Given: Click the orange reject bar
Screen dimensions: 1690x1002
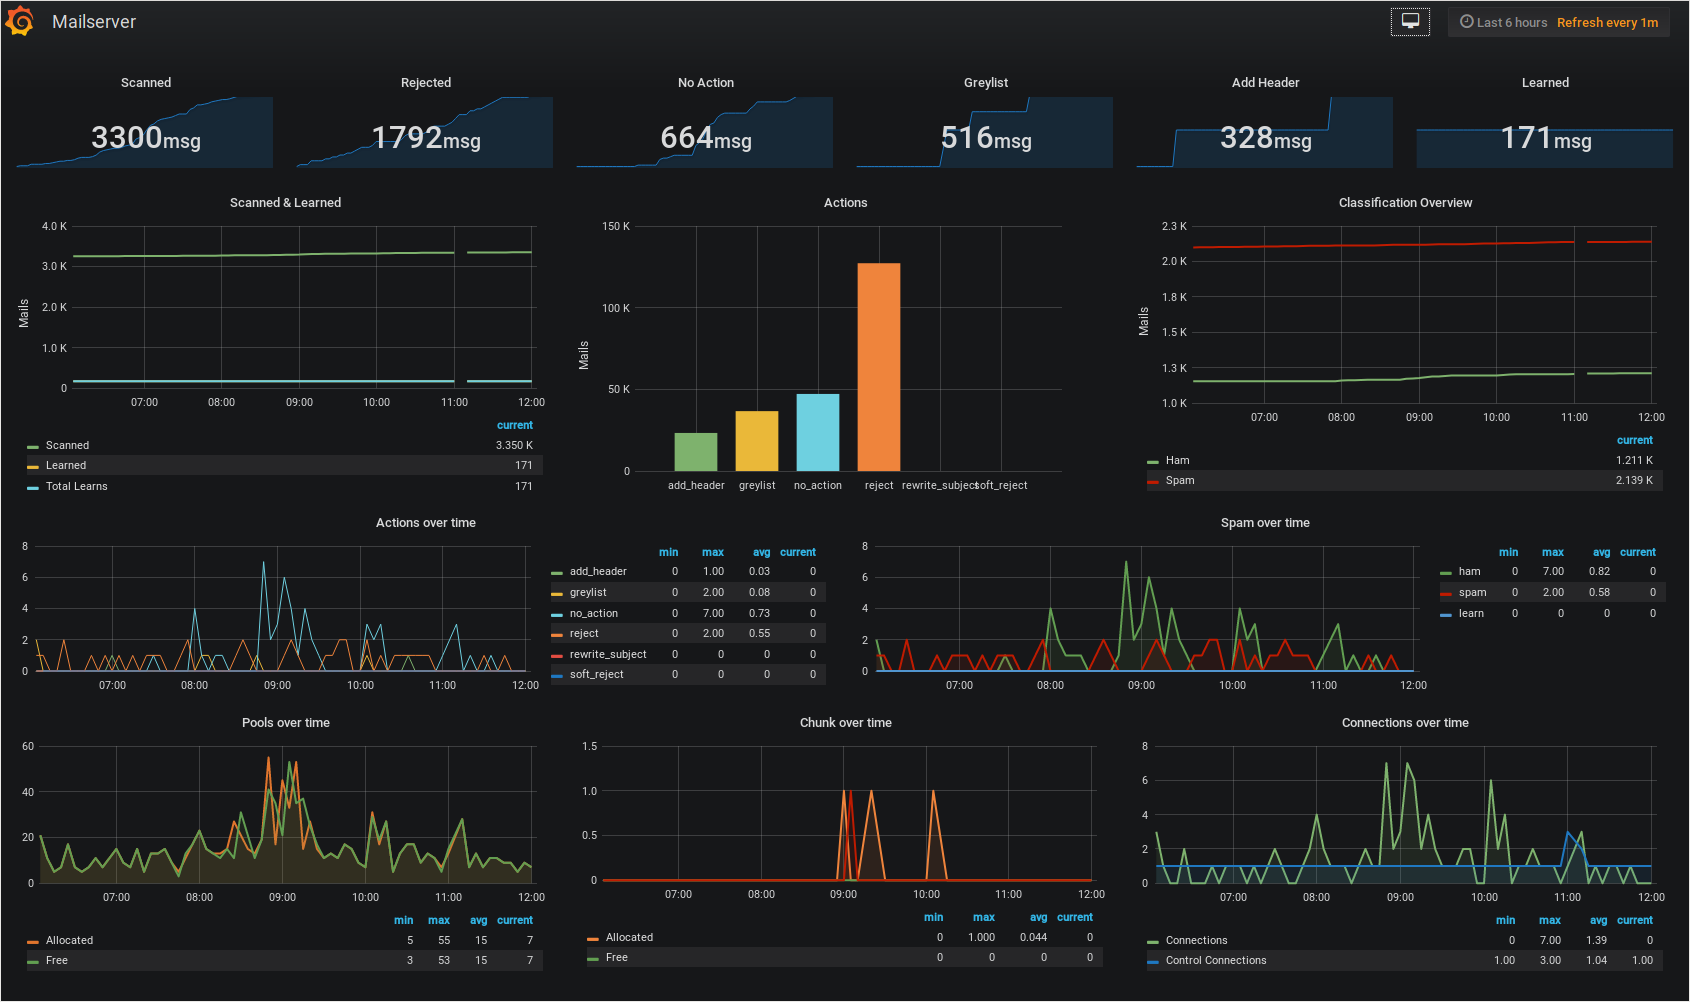Looking at the screenshot, I should point(879,367).
